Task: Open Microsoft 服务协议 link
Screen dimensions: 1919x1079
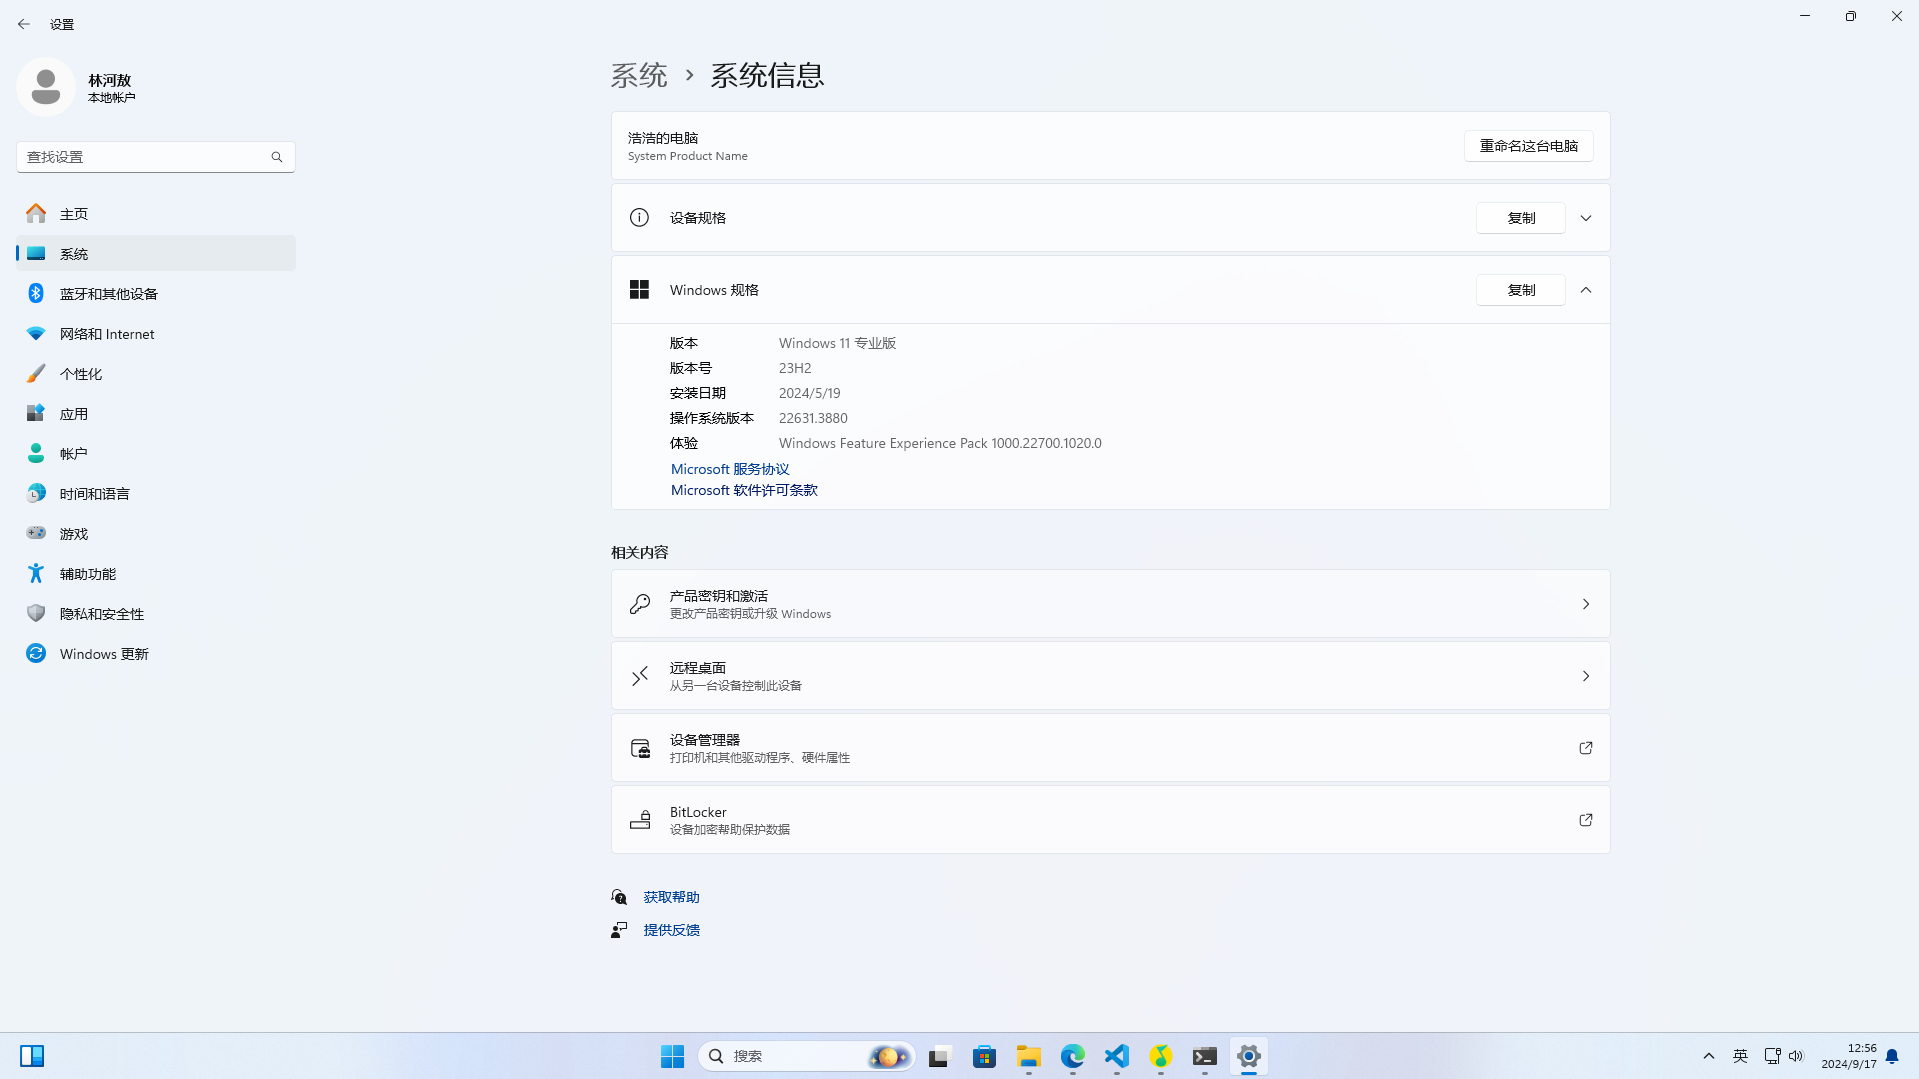Action: coord(730,469)
